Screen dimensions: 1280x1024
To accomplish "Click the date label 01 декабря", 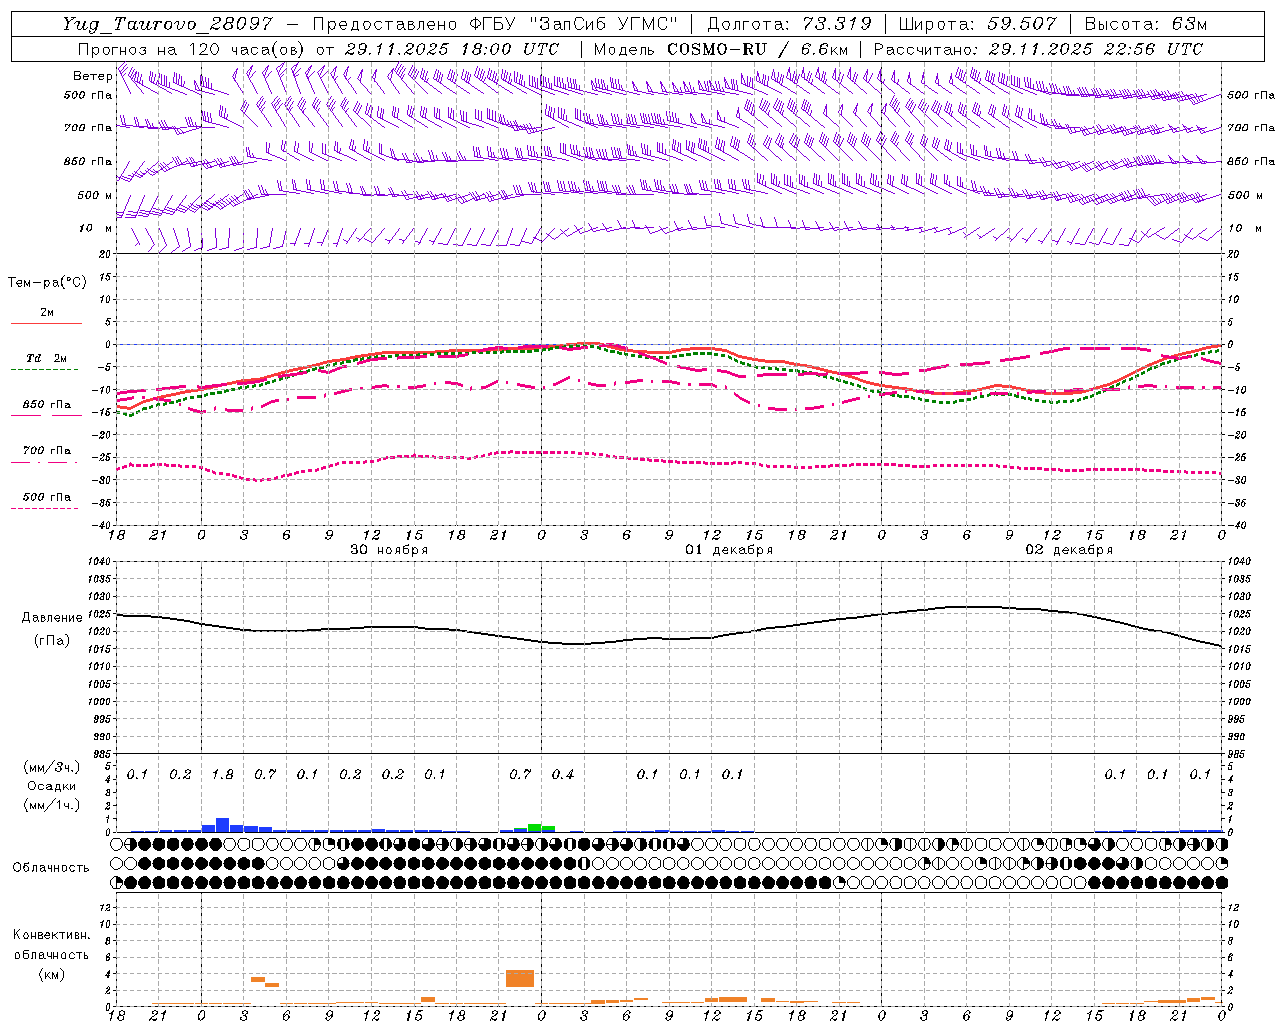I will pyautogui.click(x=729, y=550).
